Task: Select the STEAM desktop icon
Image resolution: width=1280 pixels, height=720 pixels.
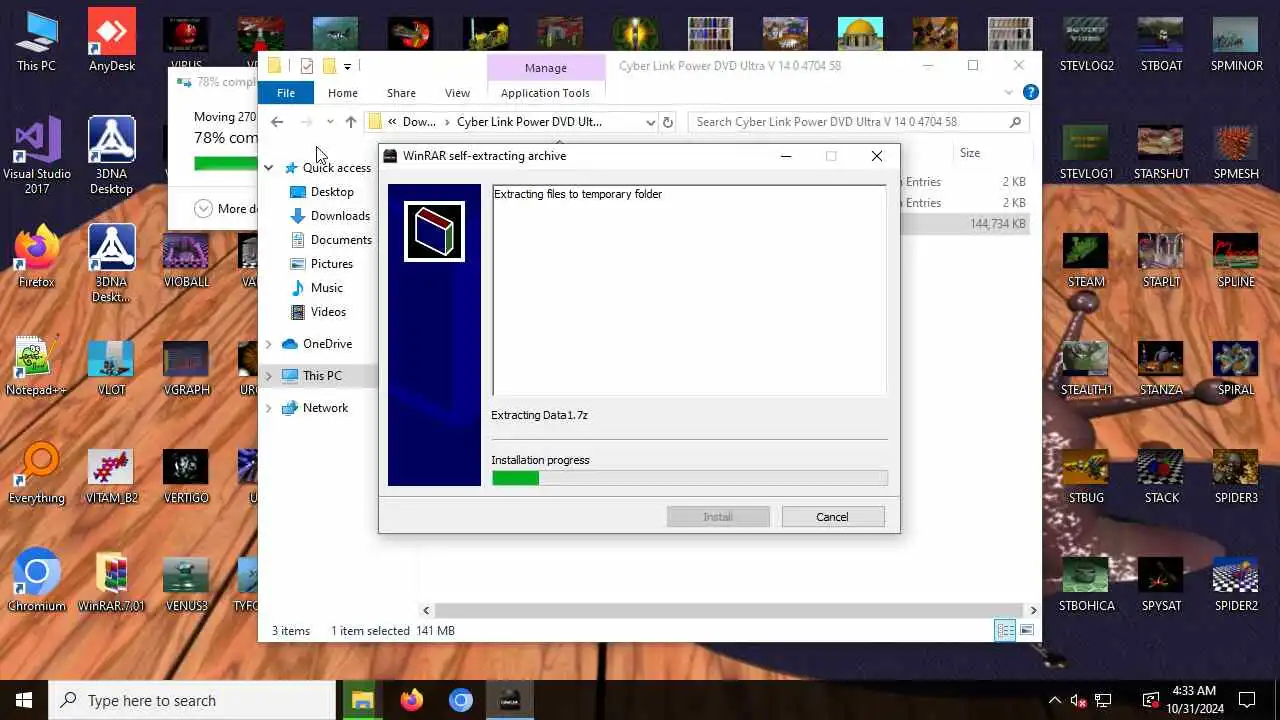Action: (1086, 258)
